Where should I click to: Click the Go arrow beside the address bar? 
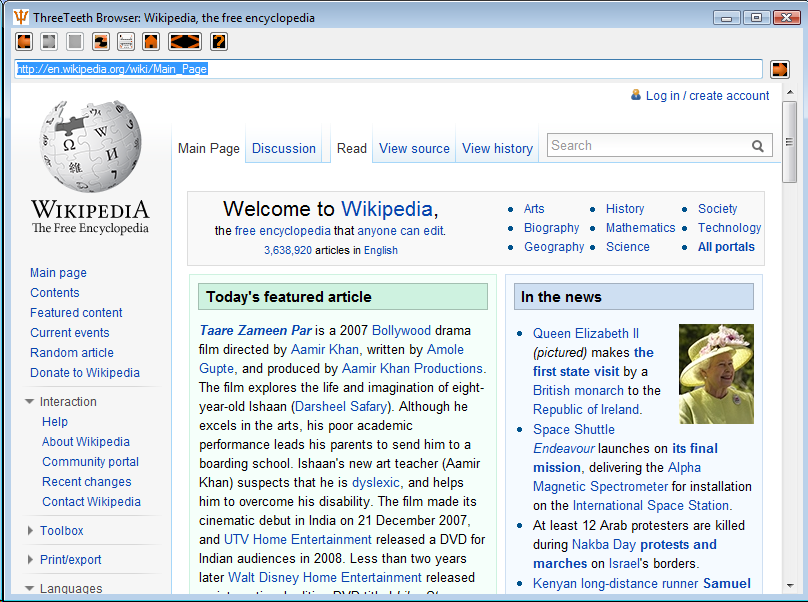coord(780,69)
